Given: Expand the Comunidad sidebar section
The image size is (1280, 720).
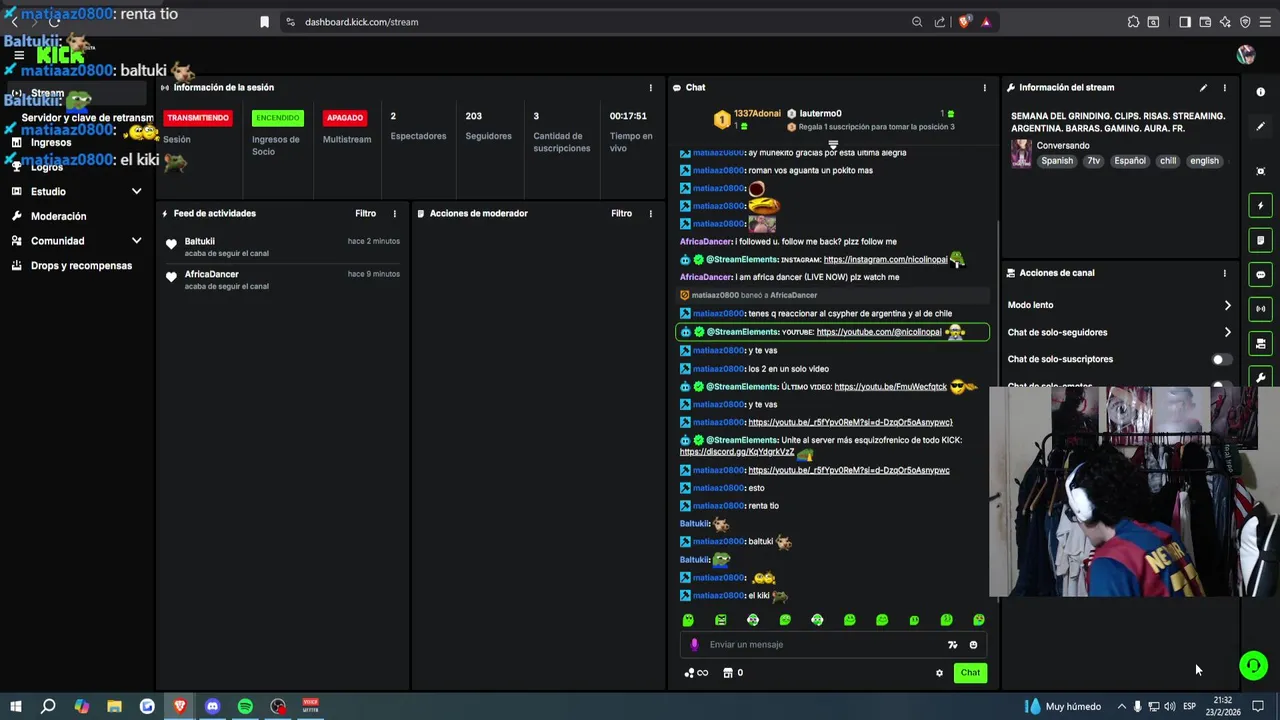Looking at the screenshot, I should point(136,241).
